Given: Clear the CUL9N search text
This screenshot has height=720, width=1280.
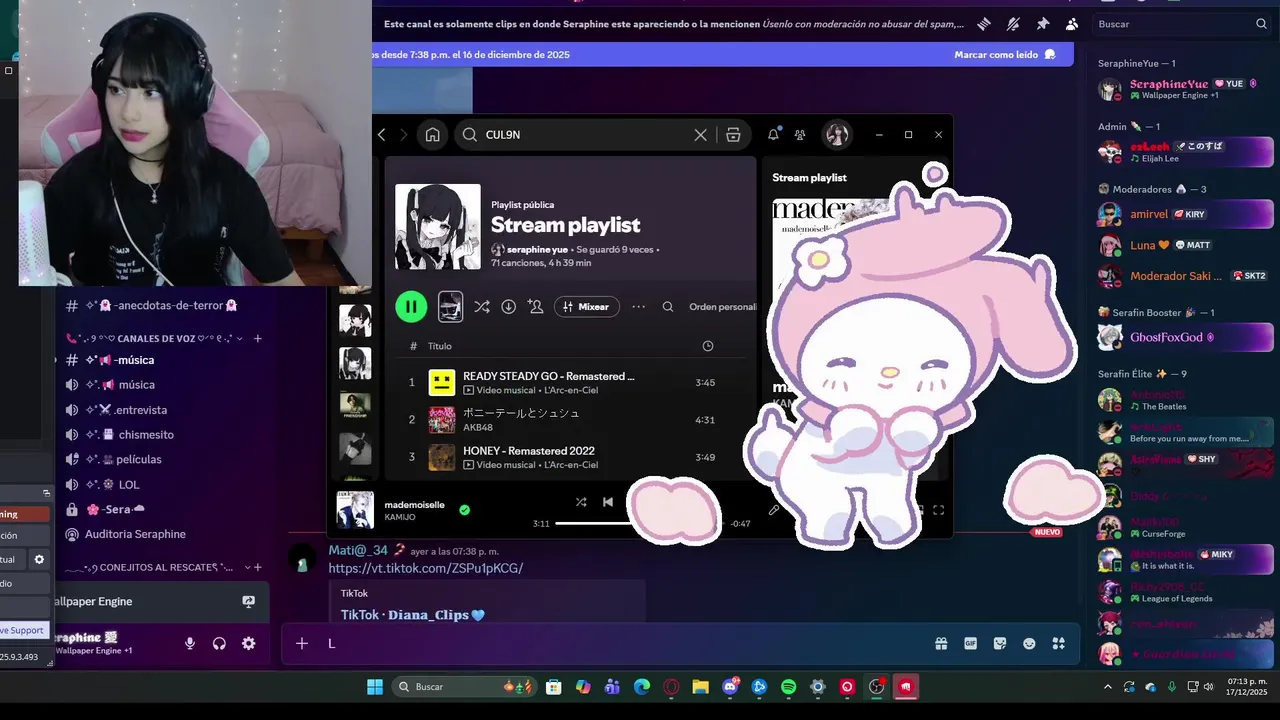Looking at the screenshot, I should (700, 134).
